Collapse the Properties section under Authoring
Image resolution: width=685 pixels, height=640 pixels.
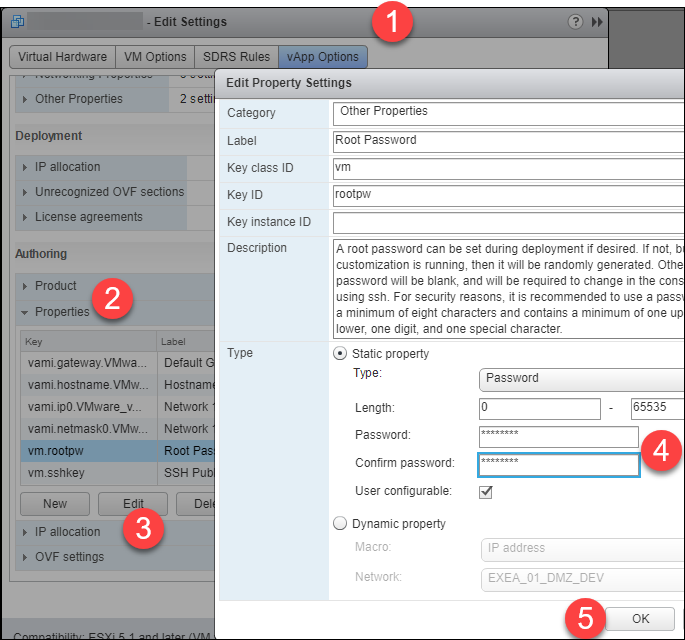point(25,312)
